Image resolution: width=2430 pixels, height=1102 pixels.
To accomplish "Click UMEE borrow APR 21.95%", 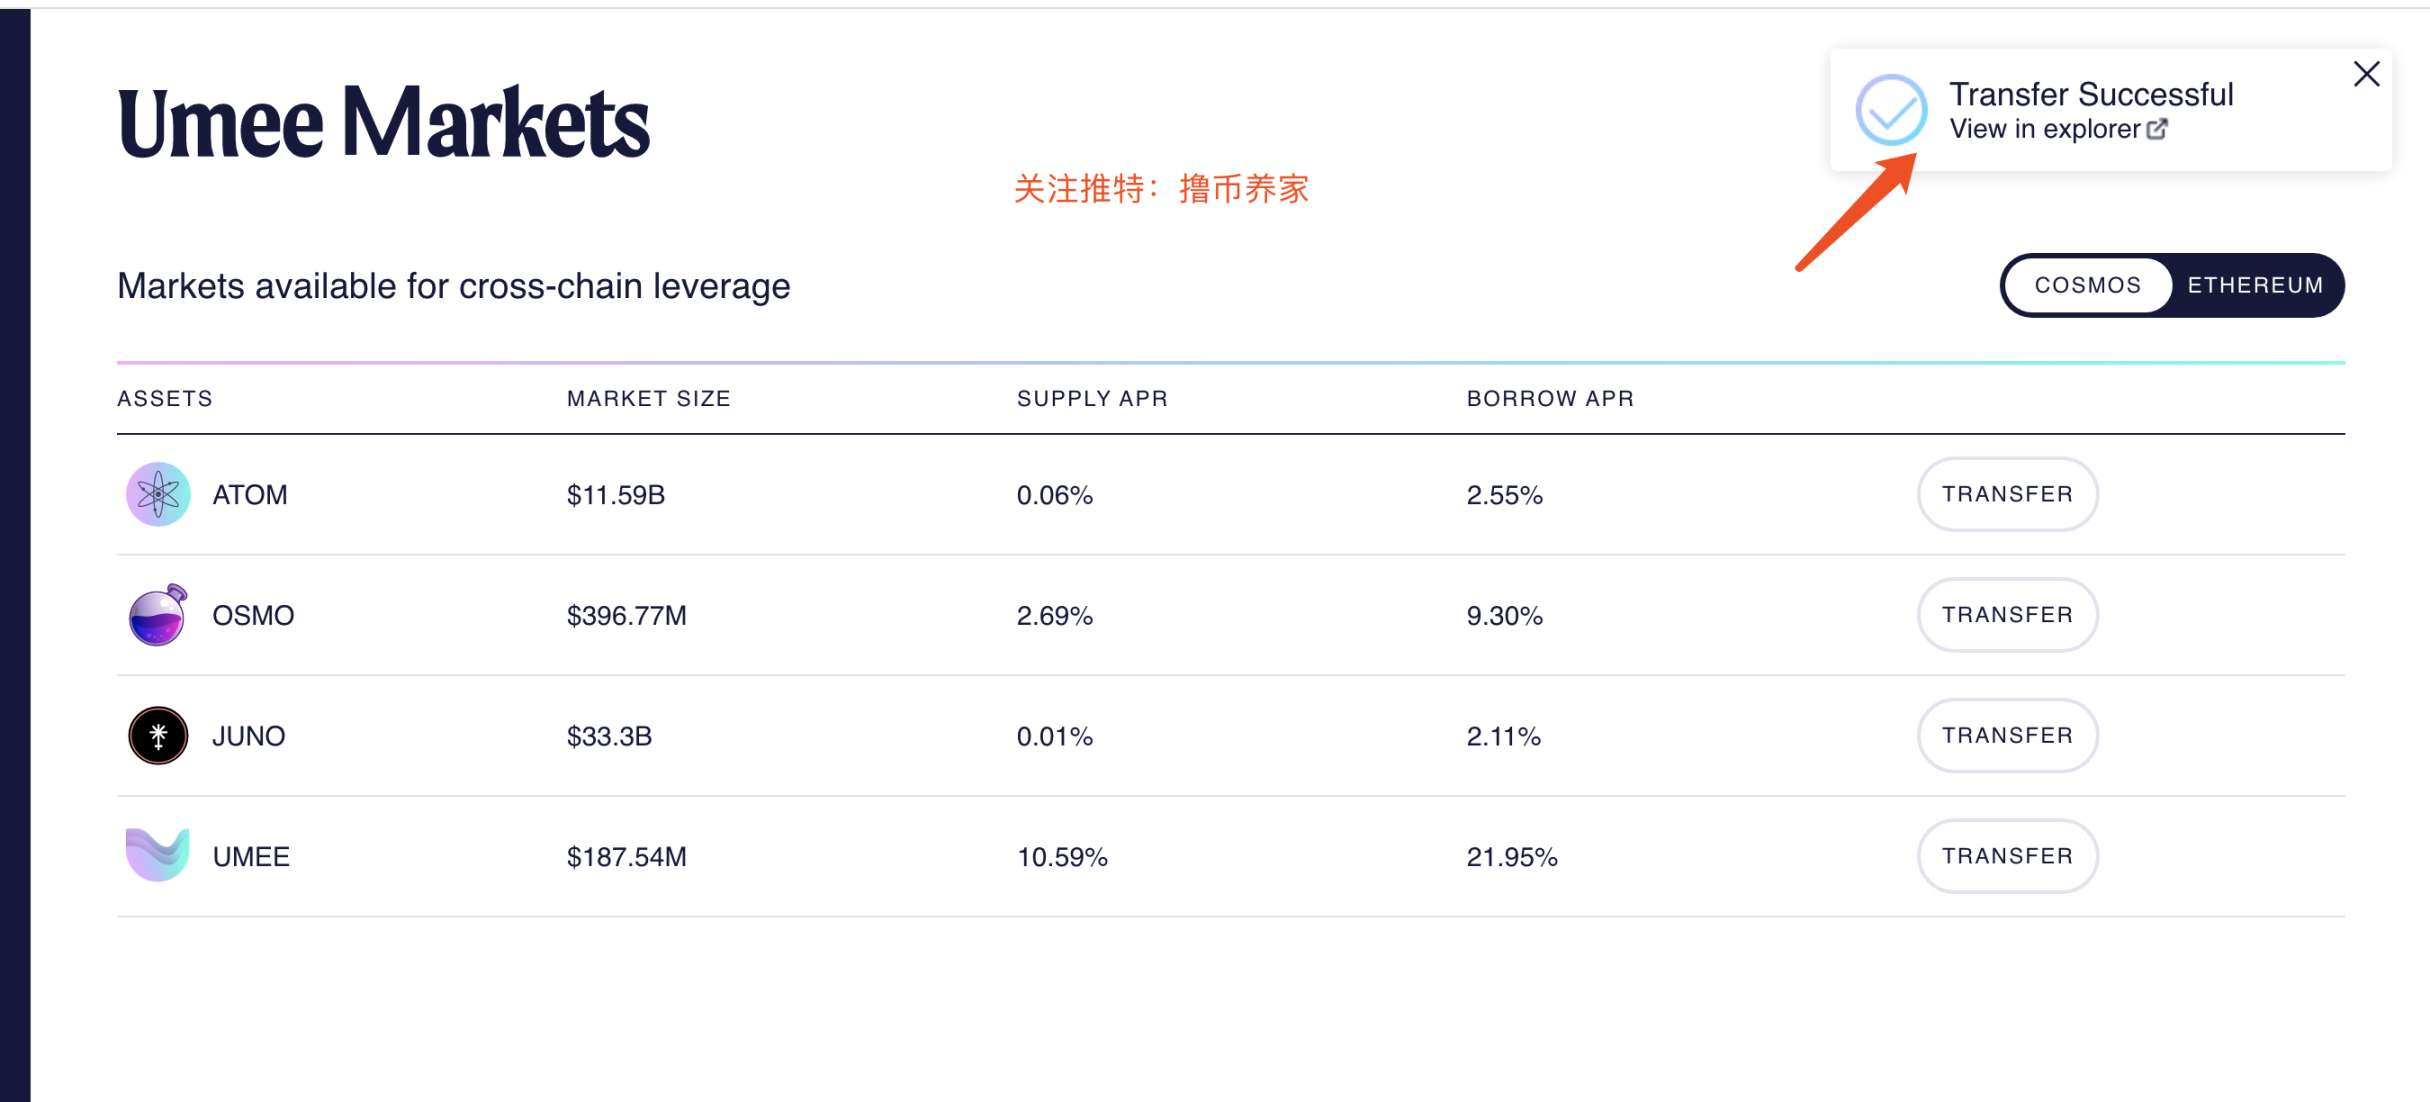I will (1512, 857).
